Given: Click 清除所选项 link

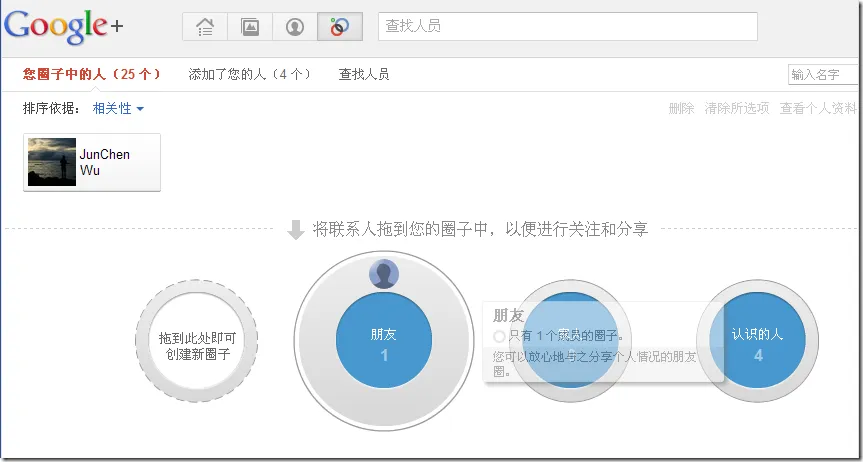Looking at the screenshot, I should [x=736, y=108].
